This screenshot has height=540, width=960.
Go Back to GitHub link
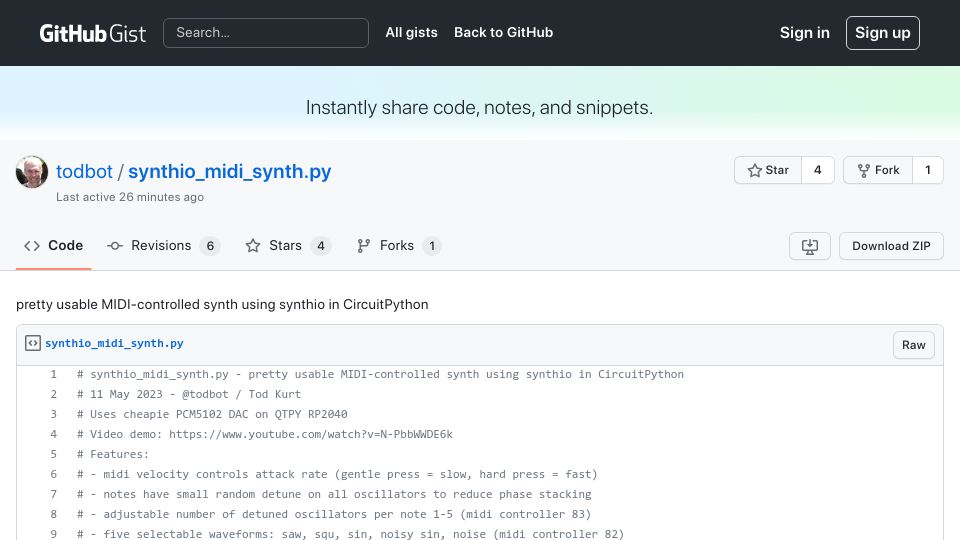pyautogui.click(x=503, y=32)
